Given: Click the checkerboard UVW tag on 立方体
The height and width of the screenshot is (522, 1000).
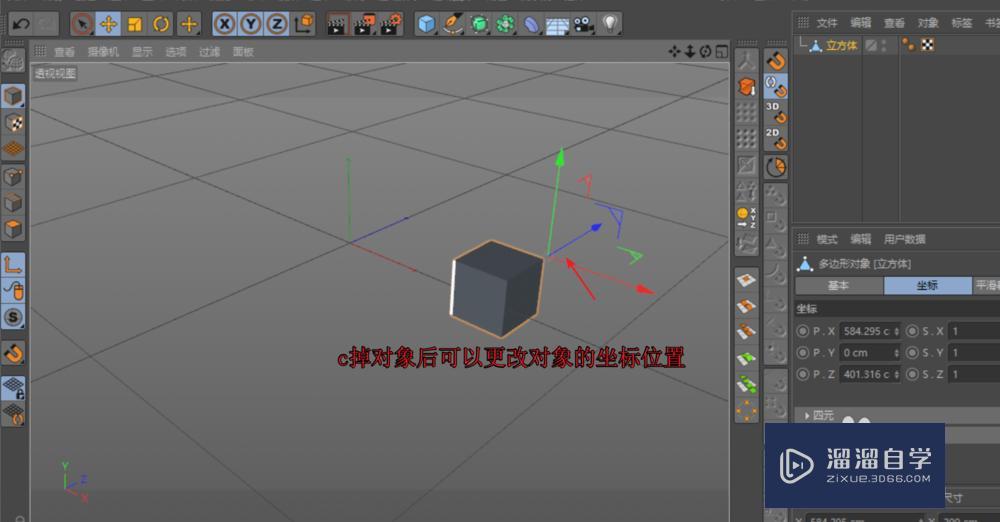Looking at the screenshot, I should (927, 45).
